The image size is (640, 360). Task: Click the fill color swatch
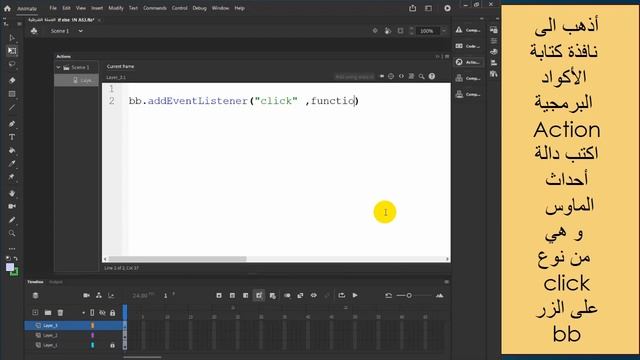tap(10, 267)
